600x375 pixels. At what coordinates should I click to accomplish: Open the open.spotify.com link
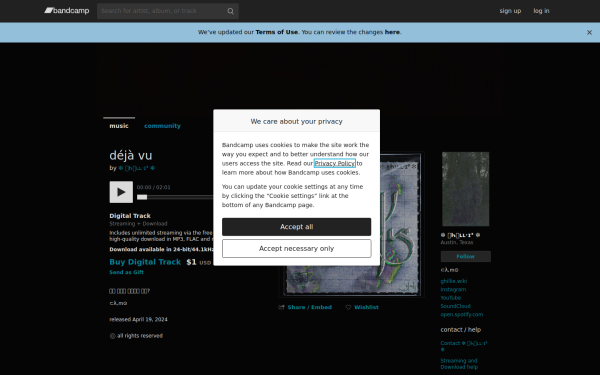point(461,315)
